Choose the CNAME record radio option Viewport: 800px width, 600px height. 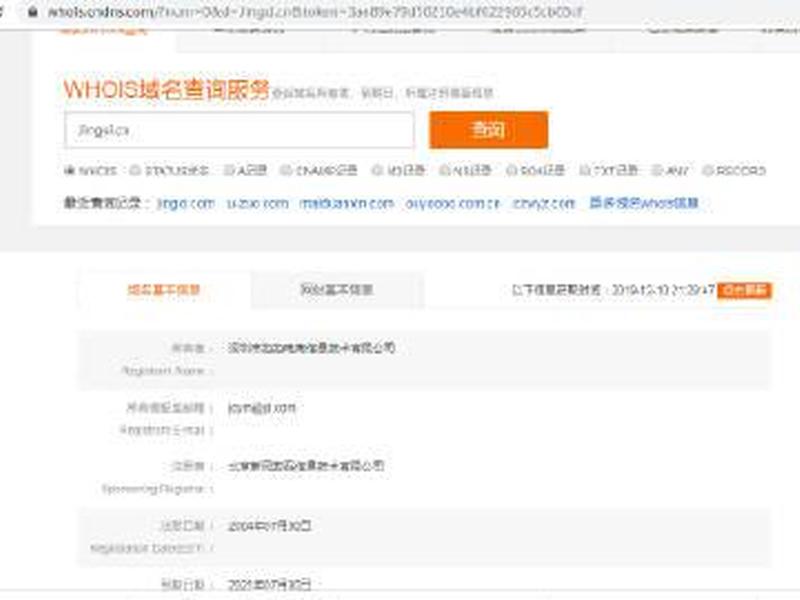tap(286, 170)
